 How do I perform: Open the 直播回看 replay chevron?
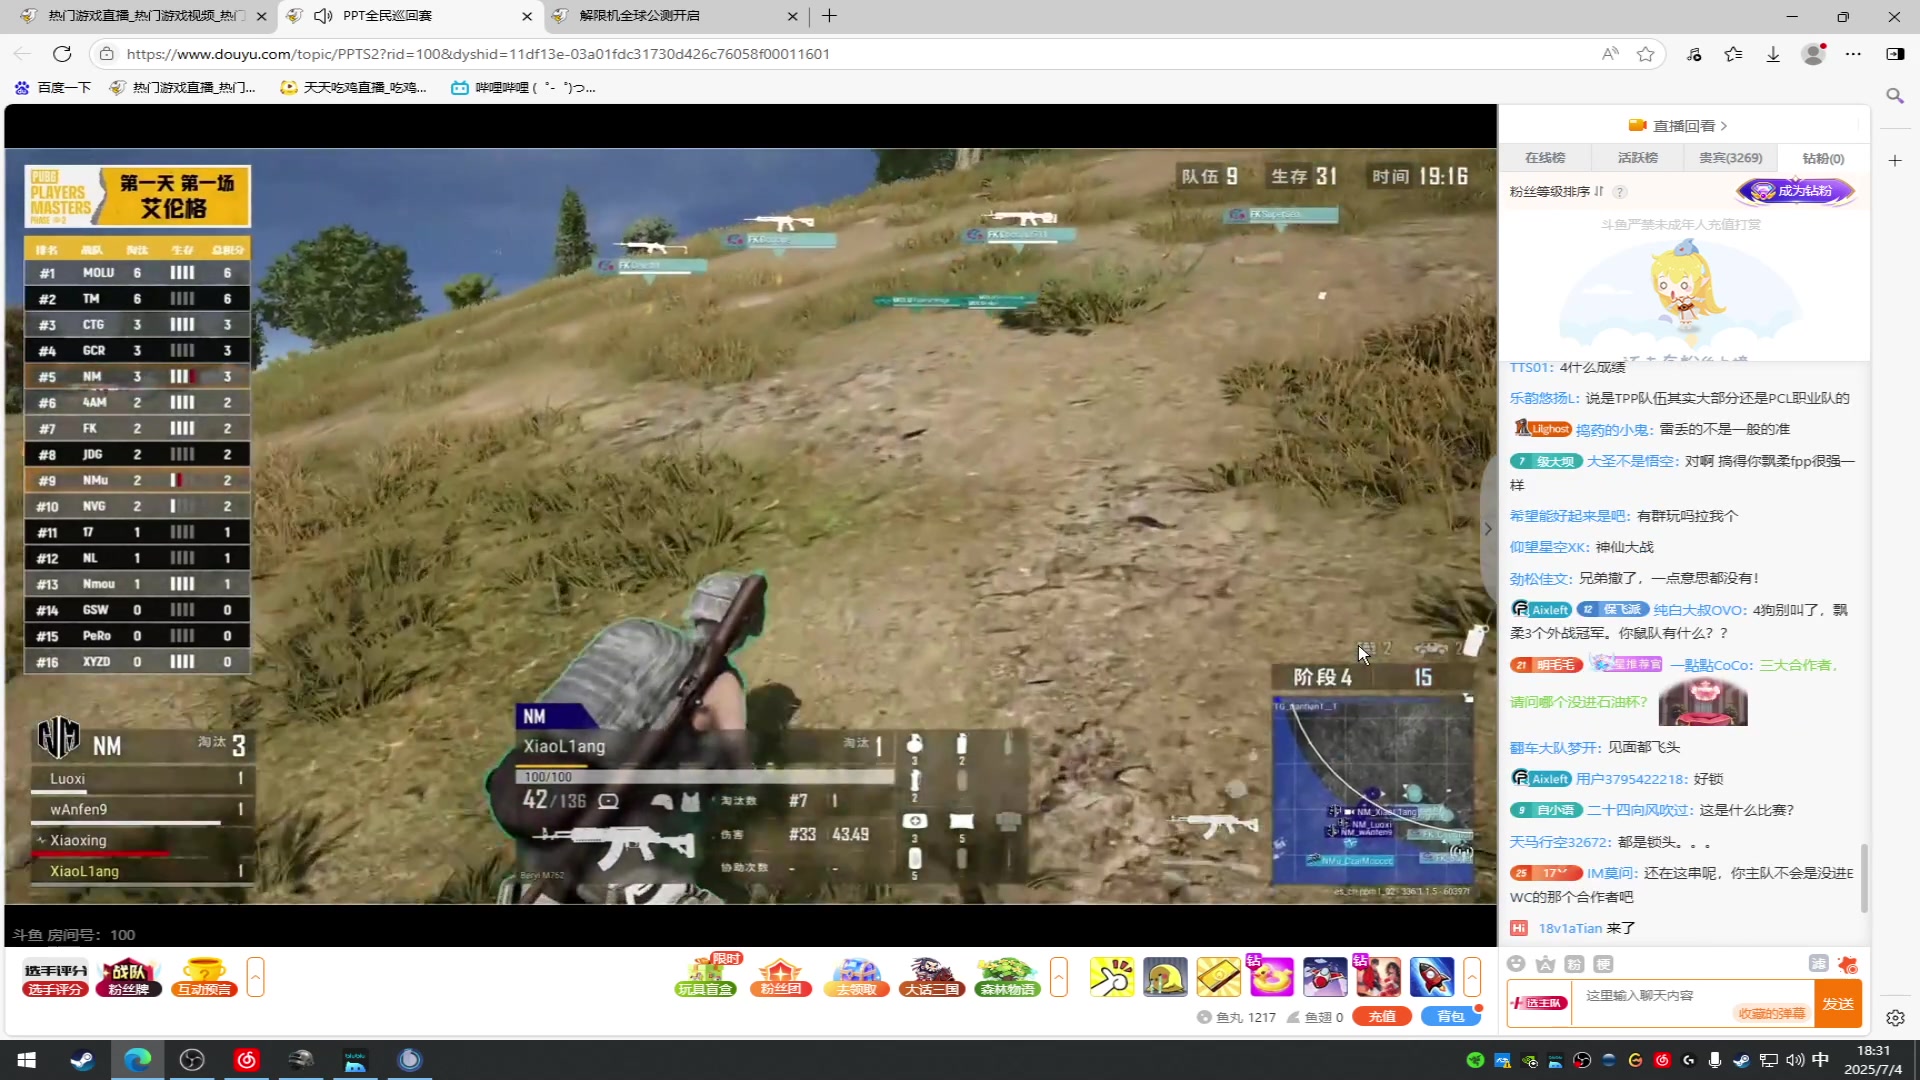coord(1724,126)
